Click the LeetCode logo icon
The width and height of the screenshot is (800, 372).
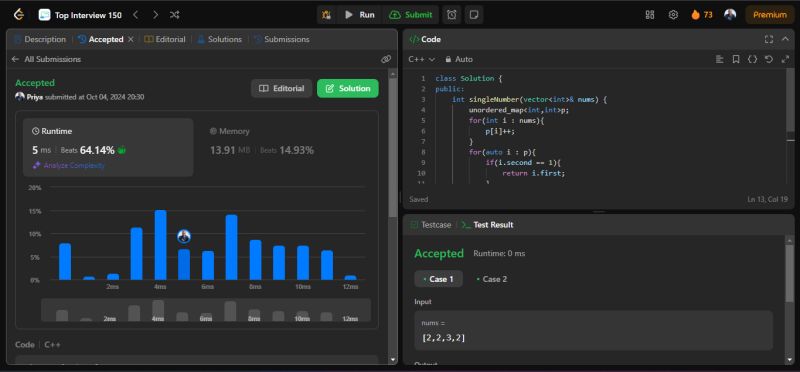(19, 15)
